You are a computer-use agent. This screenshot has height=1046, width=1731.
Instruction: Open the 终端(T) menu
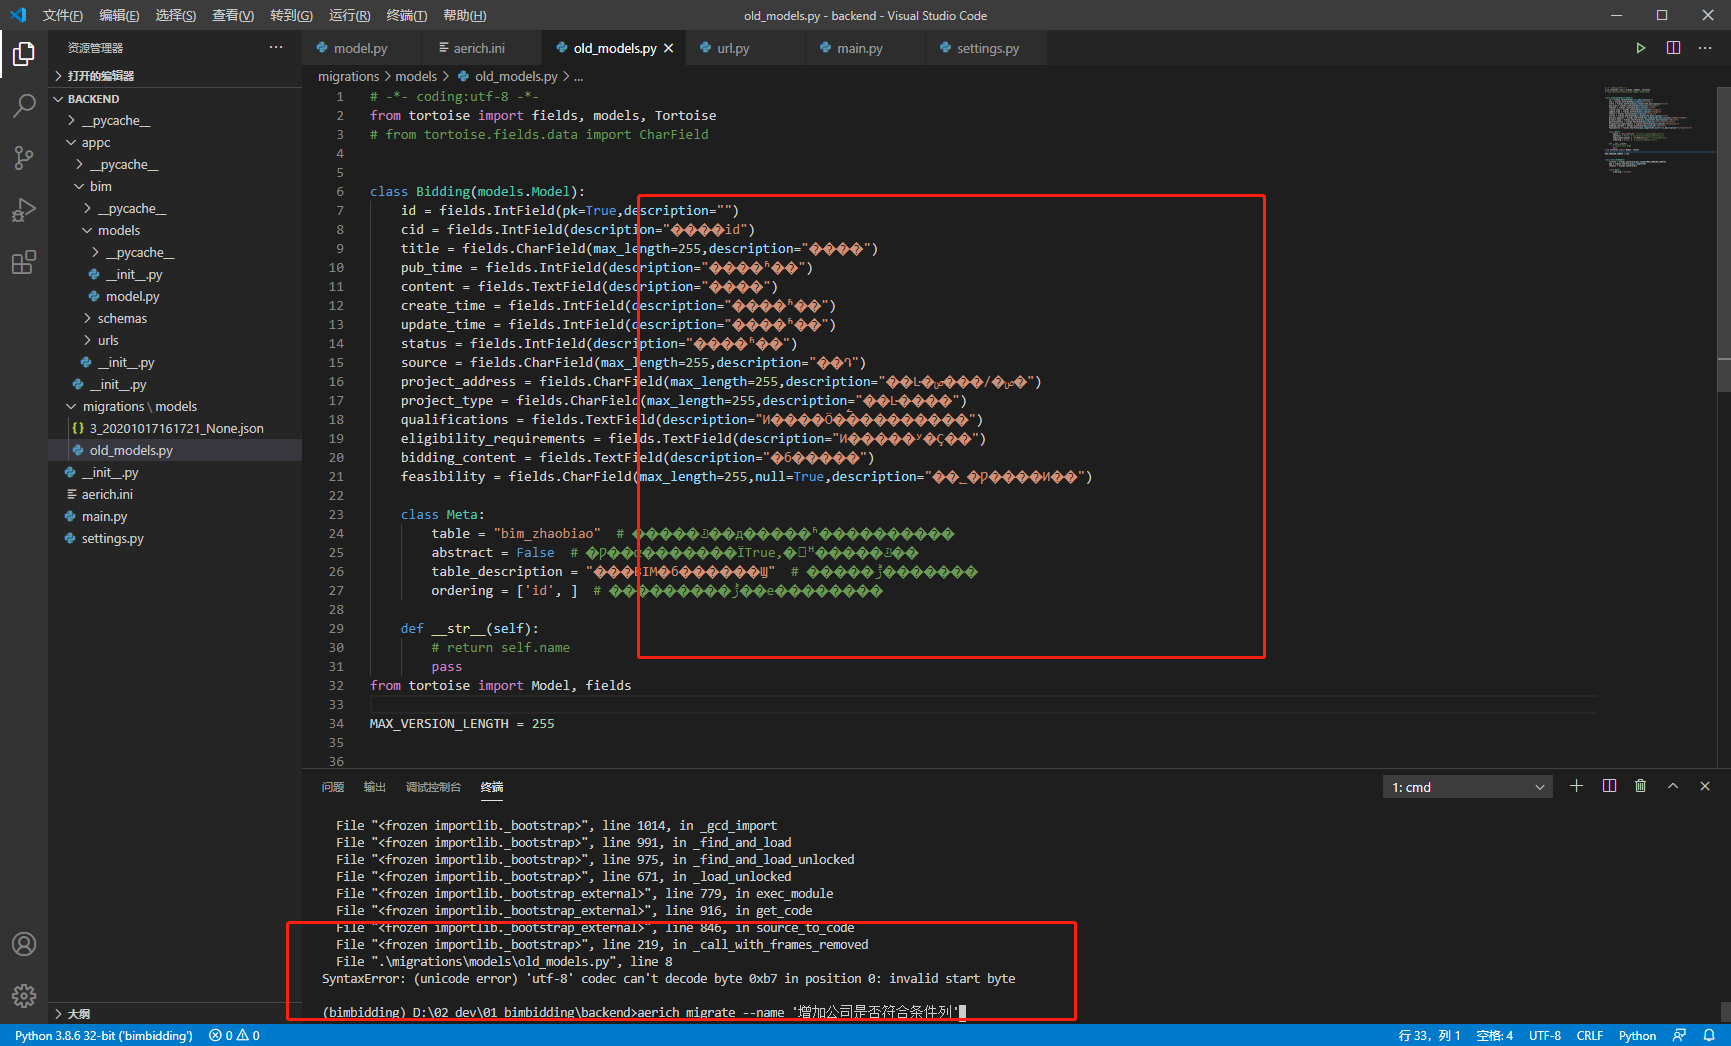coord(407,15)
